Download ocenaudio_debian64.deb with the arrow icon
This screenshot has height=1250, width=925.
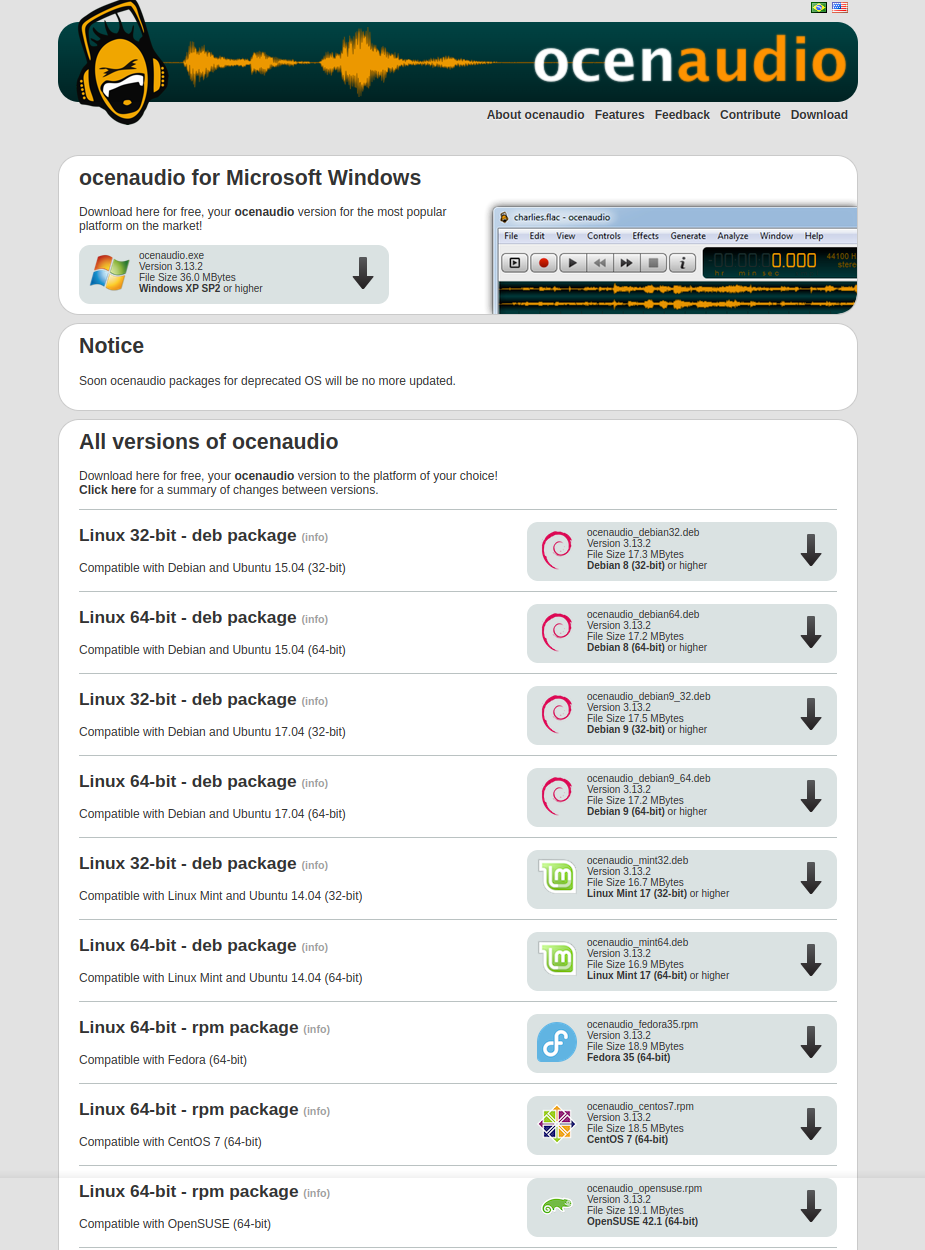click(x=811, y=632)
